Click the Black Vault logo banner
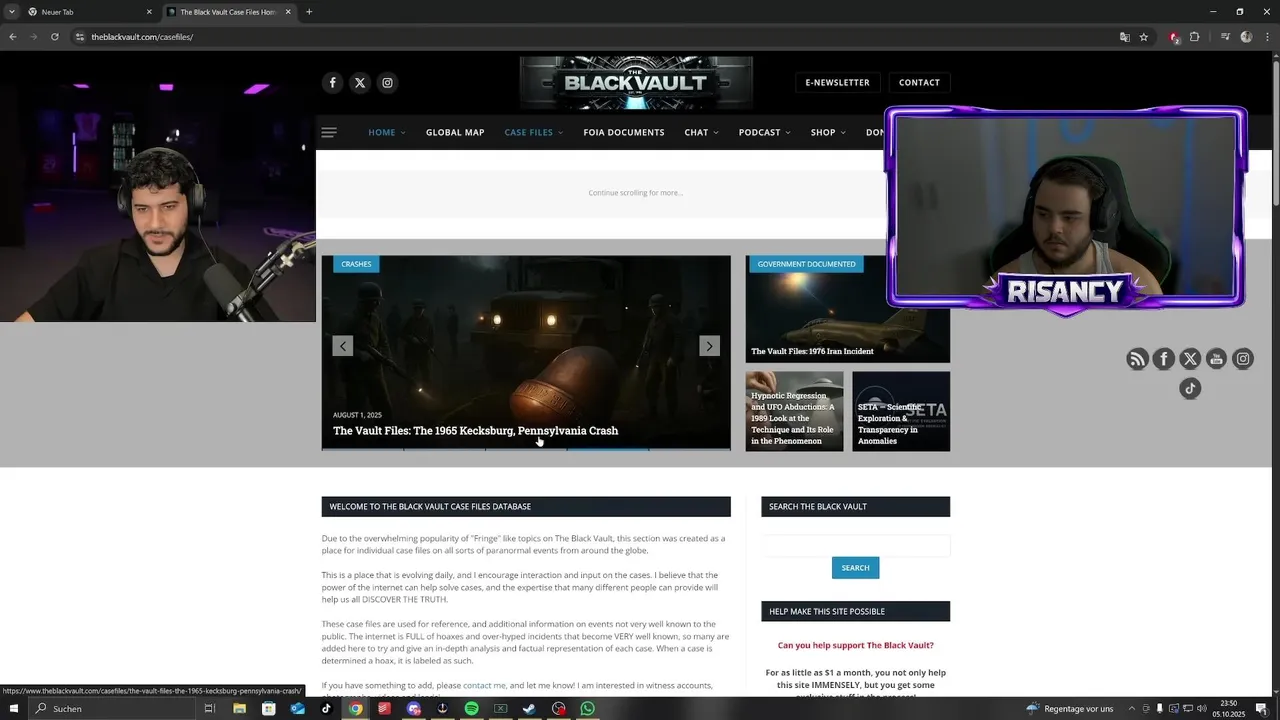 coord(635,83)
